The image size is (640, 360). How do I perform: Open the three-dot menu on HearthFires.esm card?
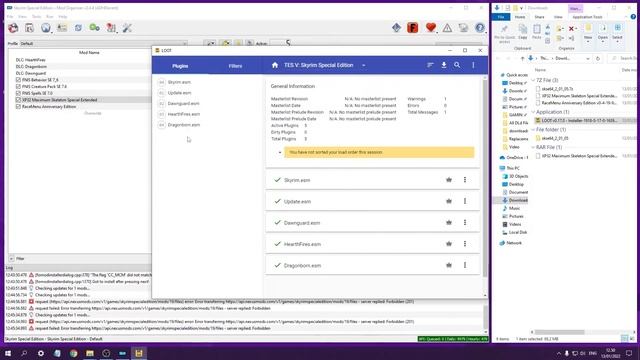[465, 244]
